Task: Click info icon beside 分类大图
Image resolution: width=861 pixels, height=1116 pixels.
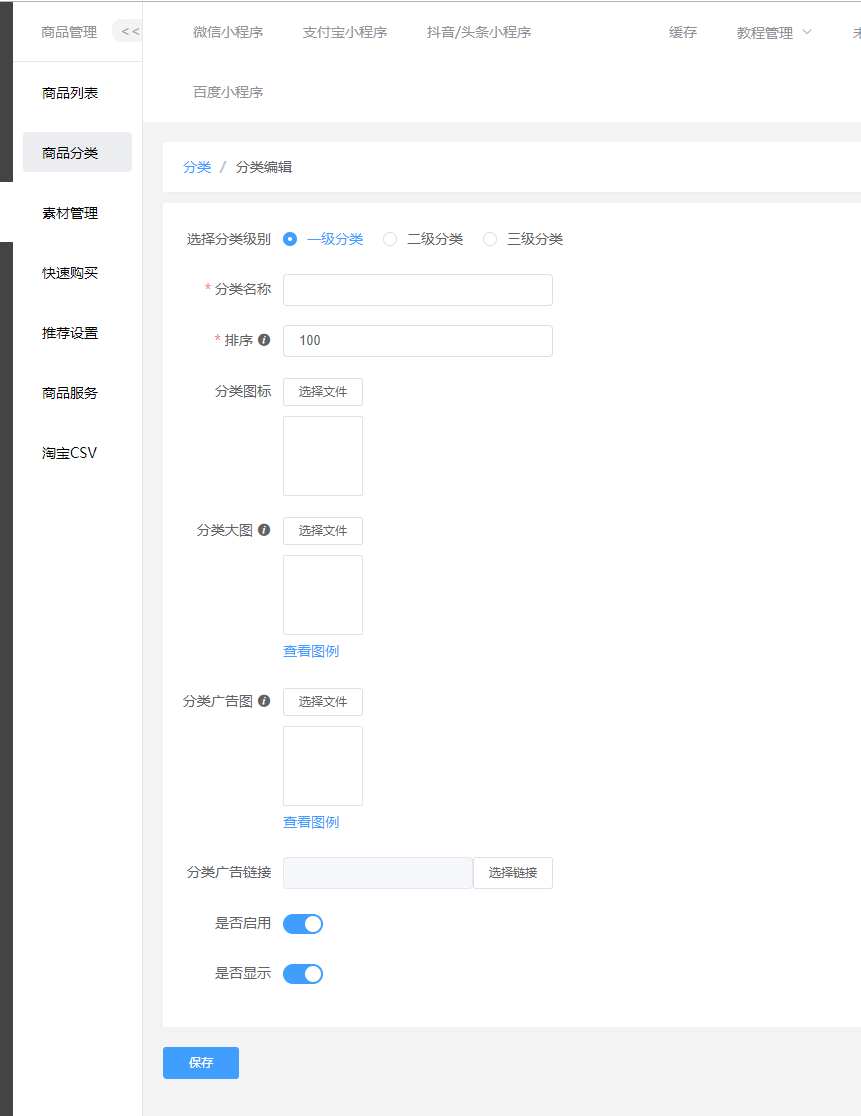Action: 264,530
